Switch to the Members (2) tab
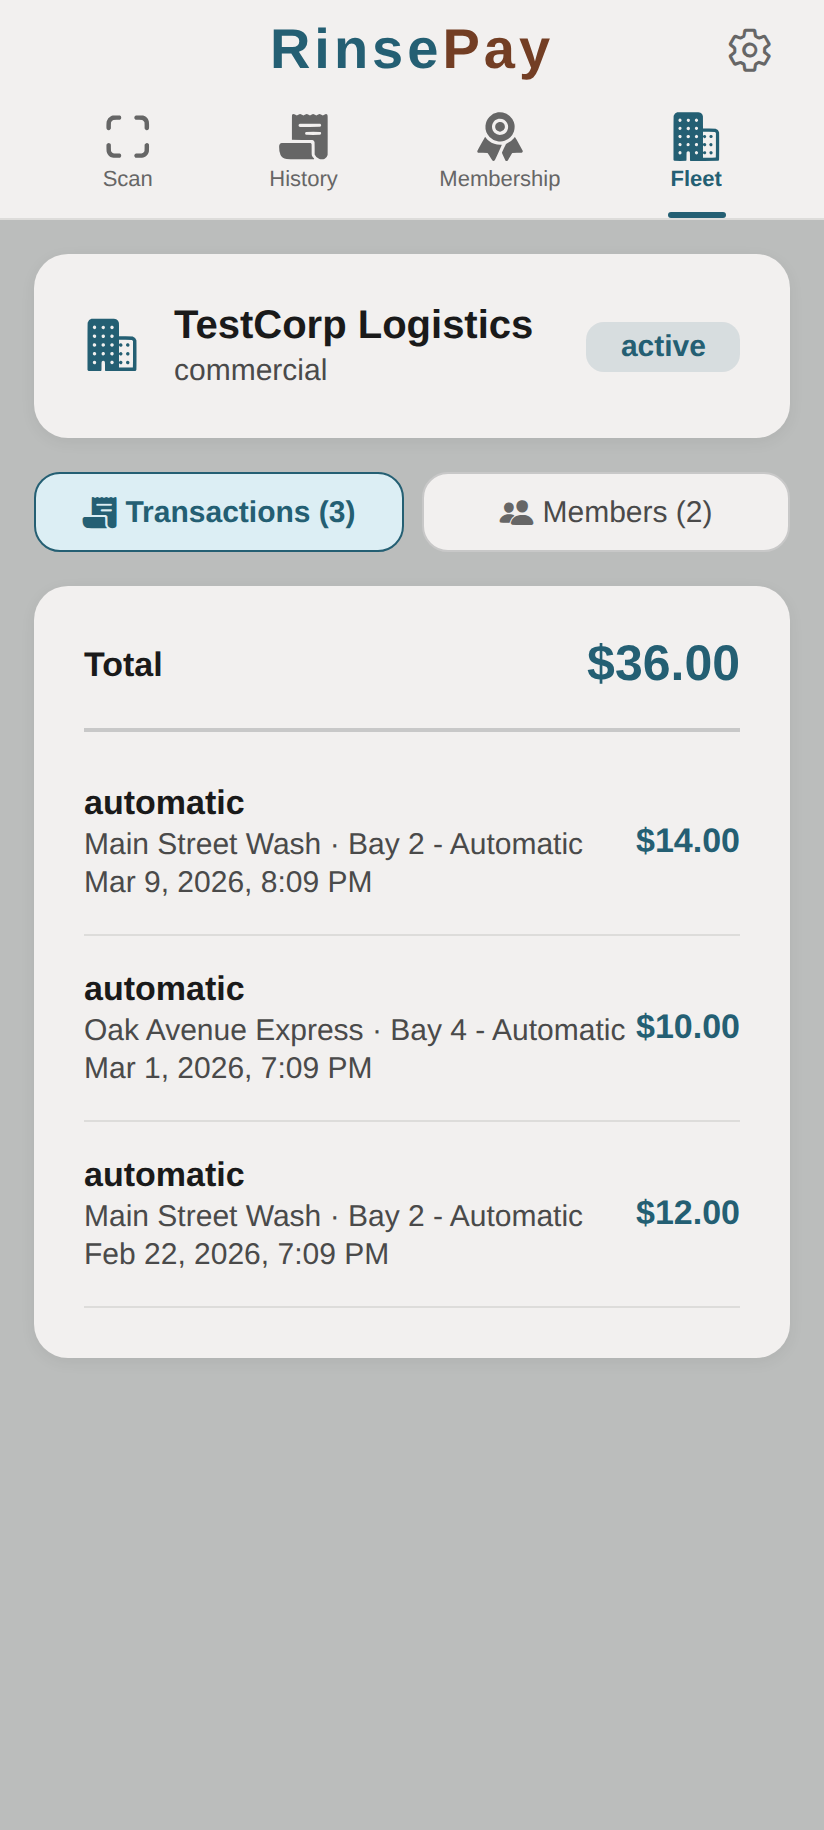 coord(606,512)
